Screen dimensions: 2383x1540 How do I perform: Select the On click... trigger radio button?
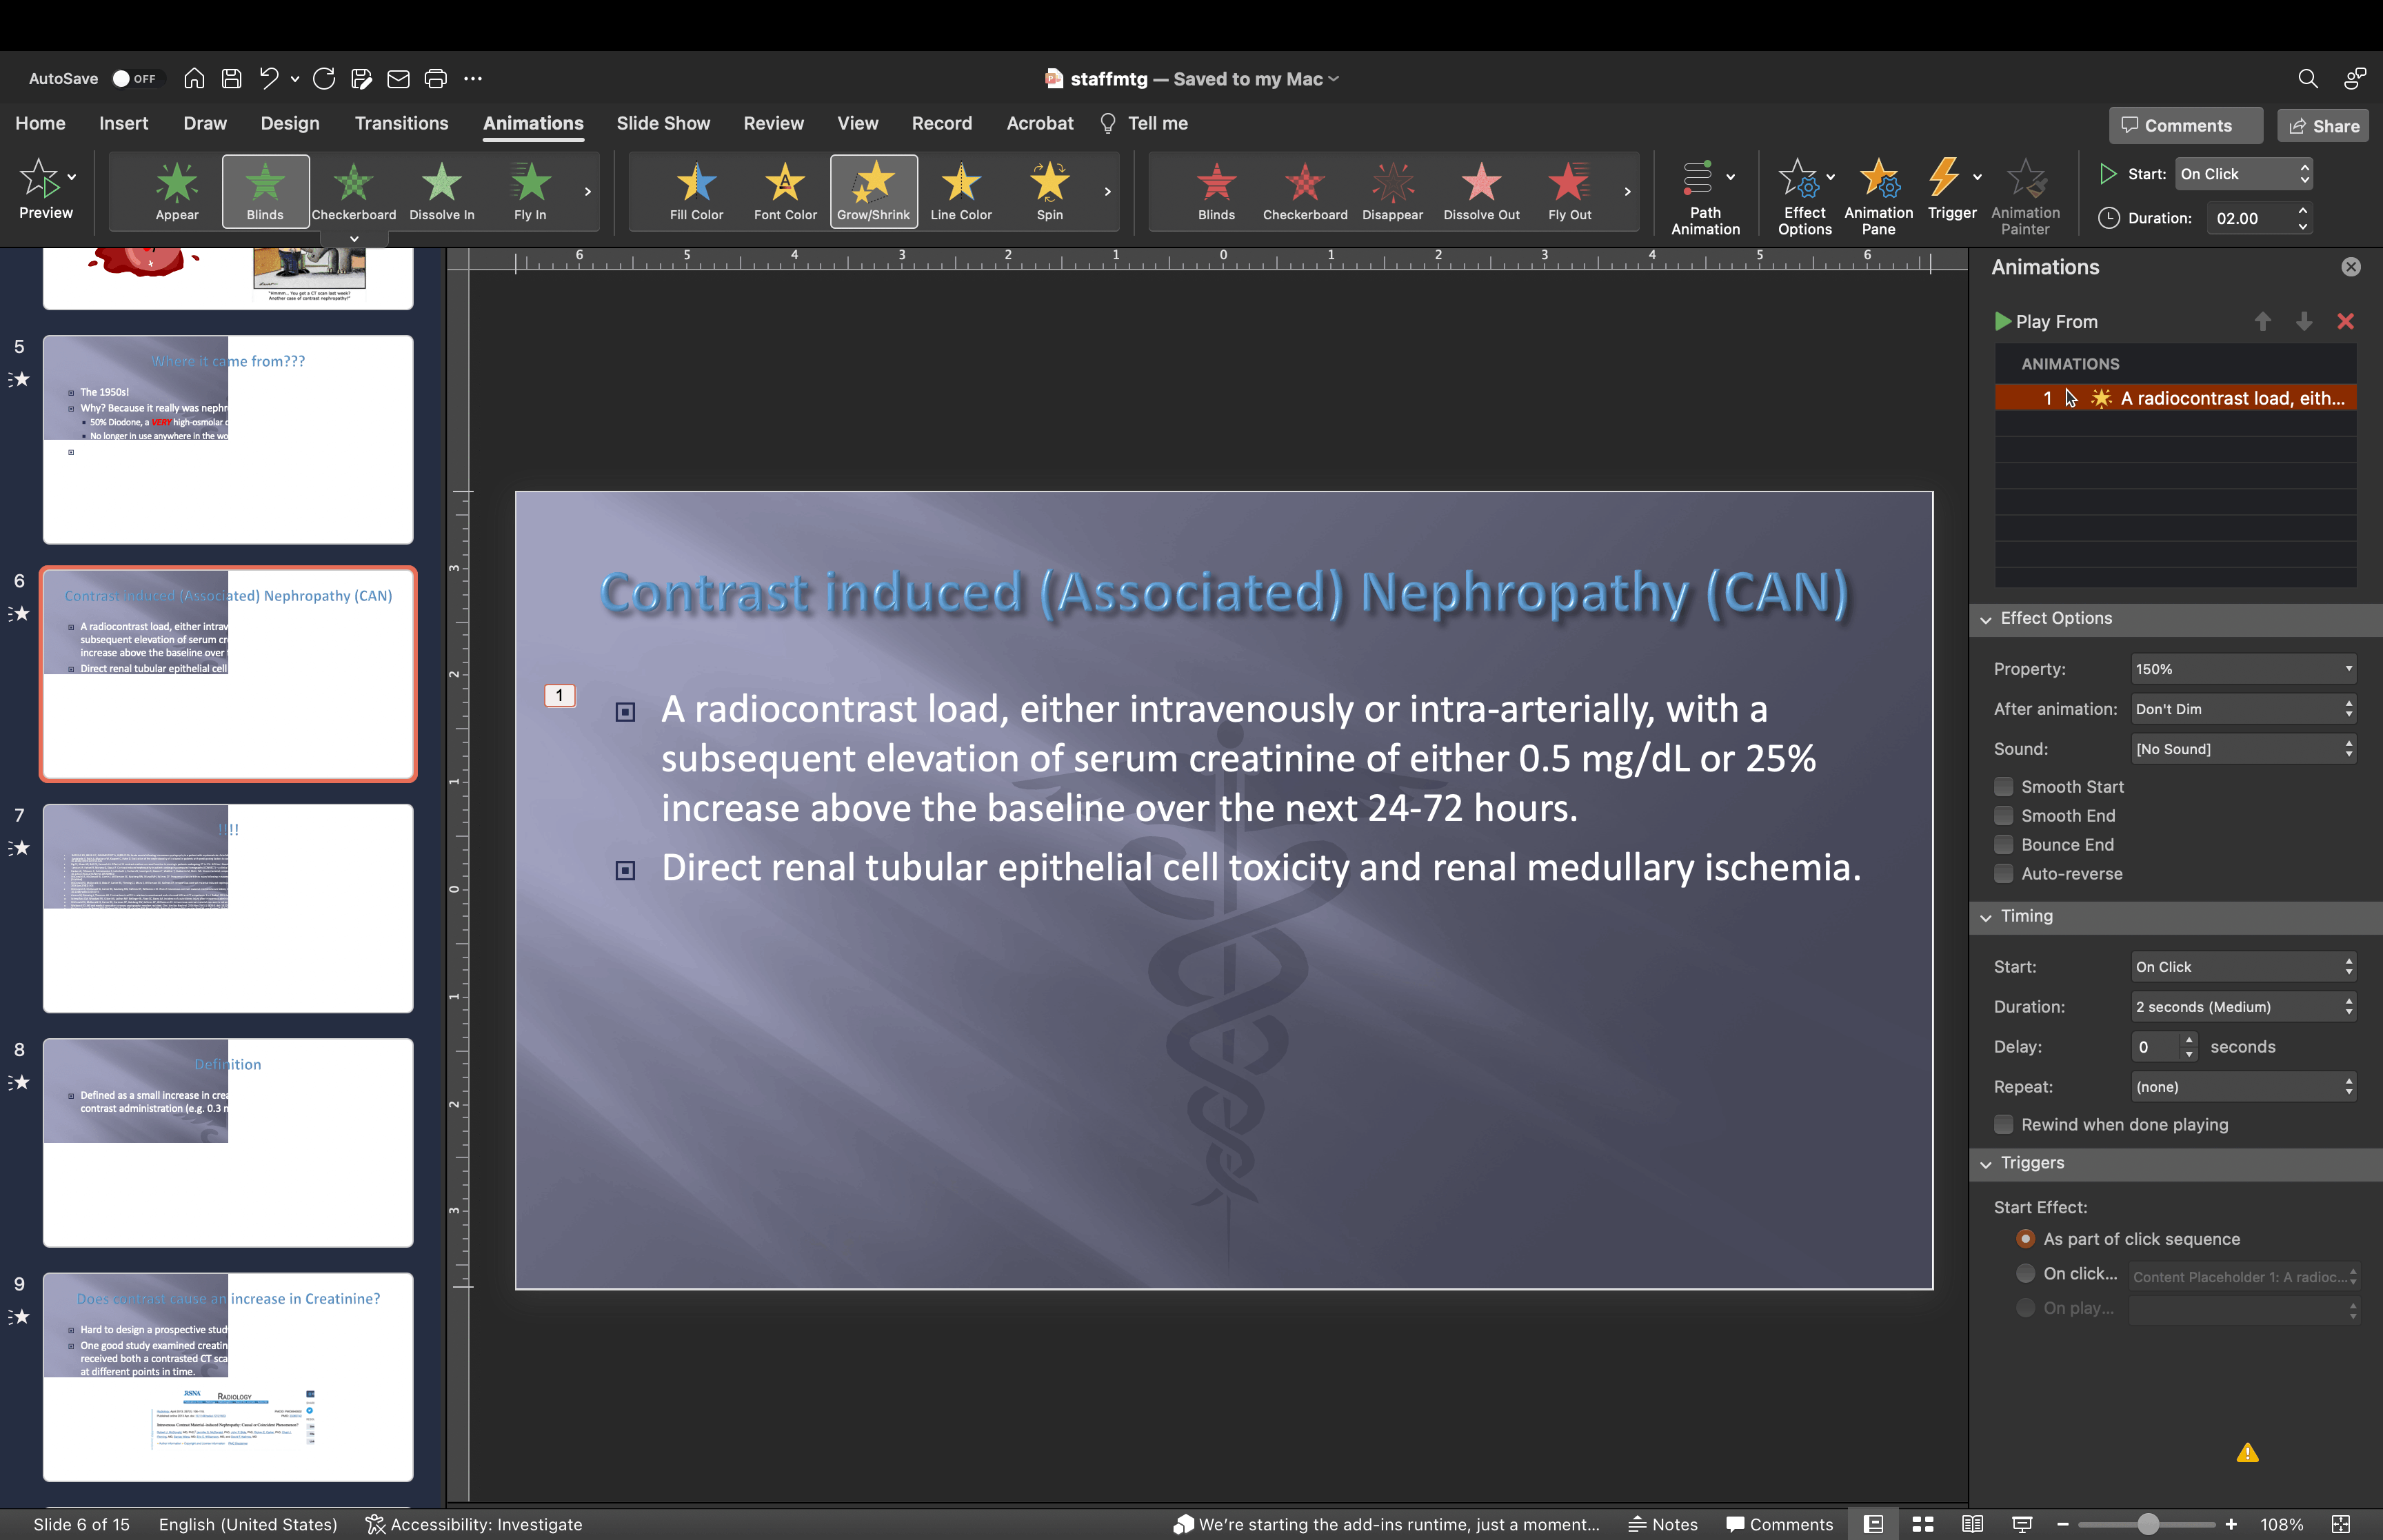(x=2025, y=1274)
